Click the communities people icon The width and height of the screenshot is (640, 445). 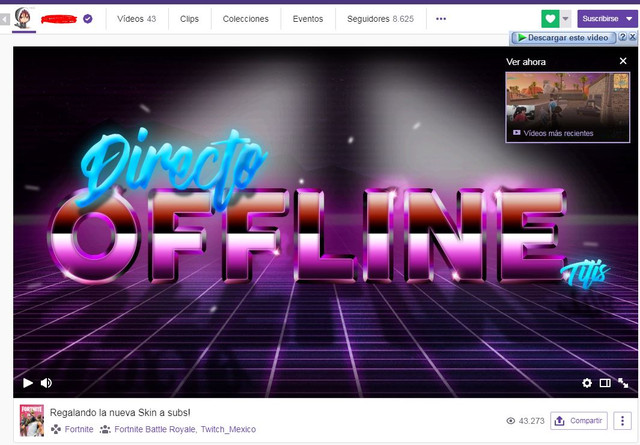105,429
